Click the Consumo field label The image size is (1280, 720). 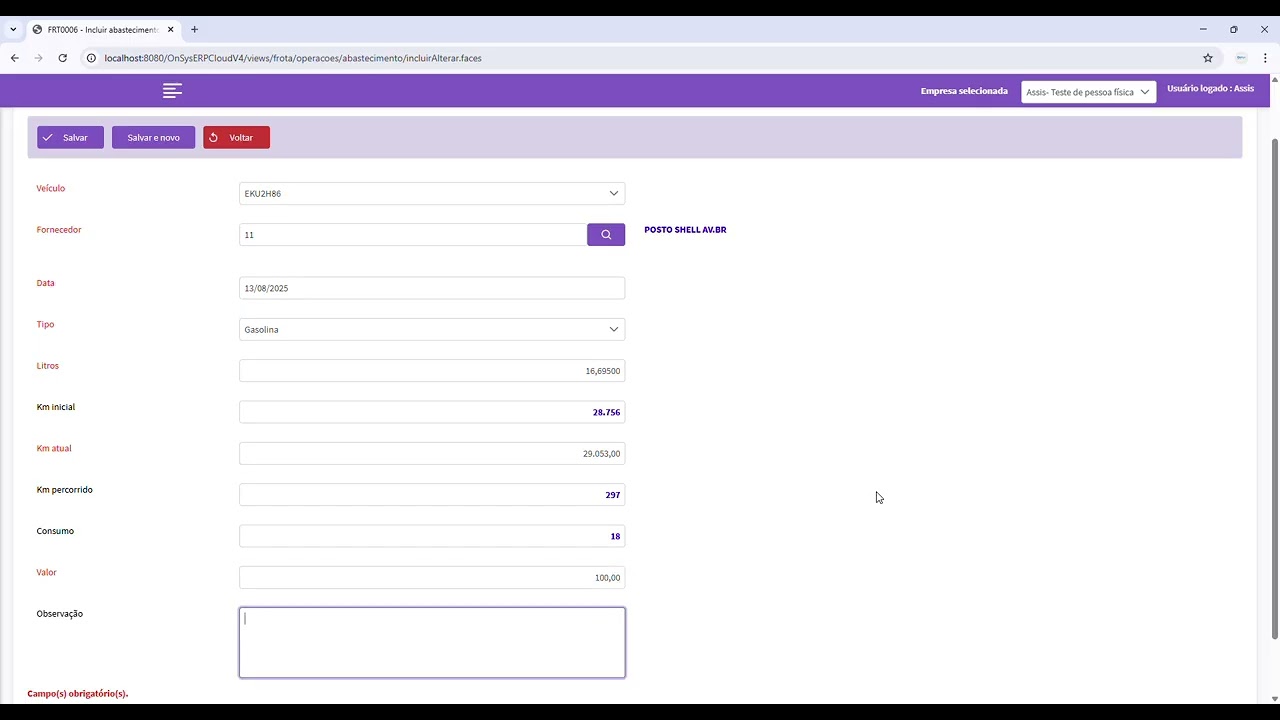[x=55, y=531]
